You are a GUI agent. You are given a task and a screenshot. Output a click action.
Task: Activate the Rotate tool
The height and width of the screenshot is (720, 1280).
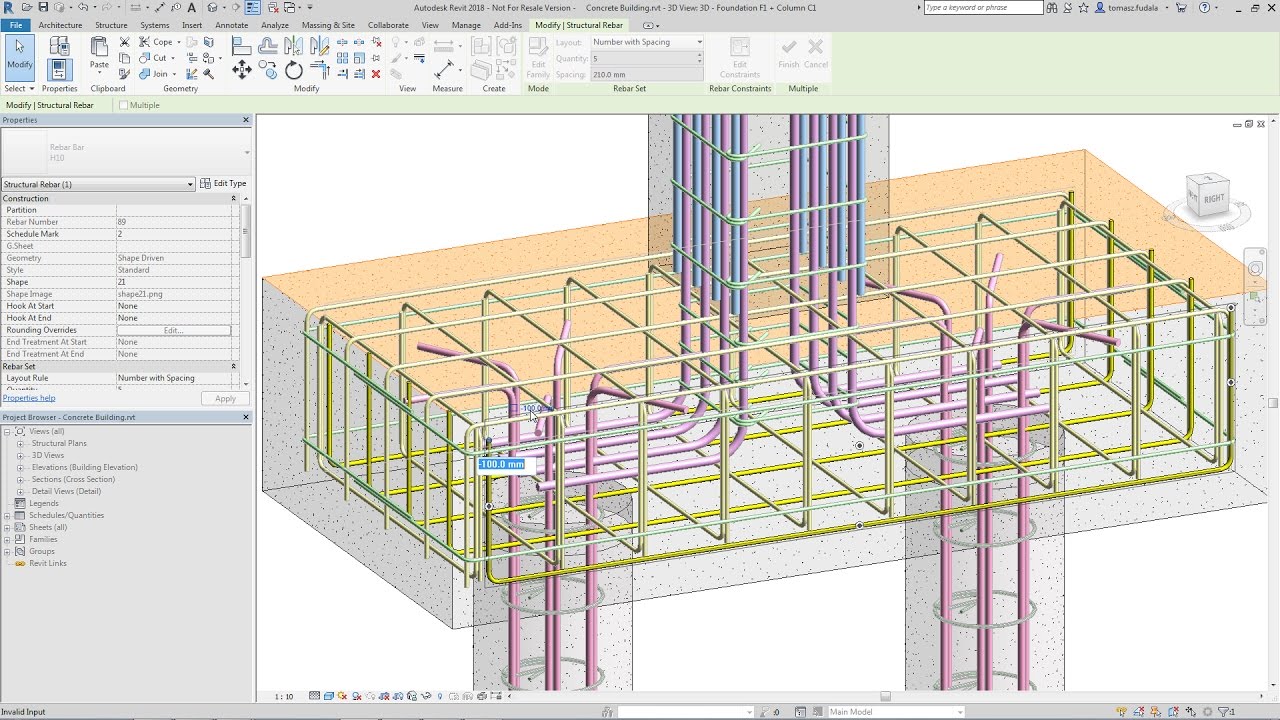(x=294, y=69)
